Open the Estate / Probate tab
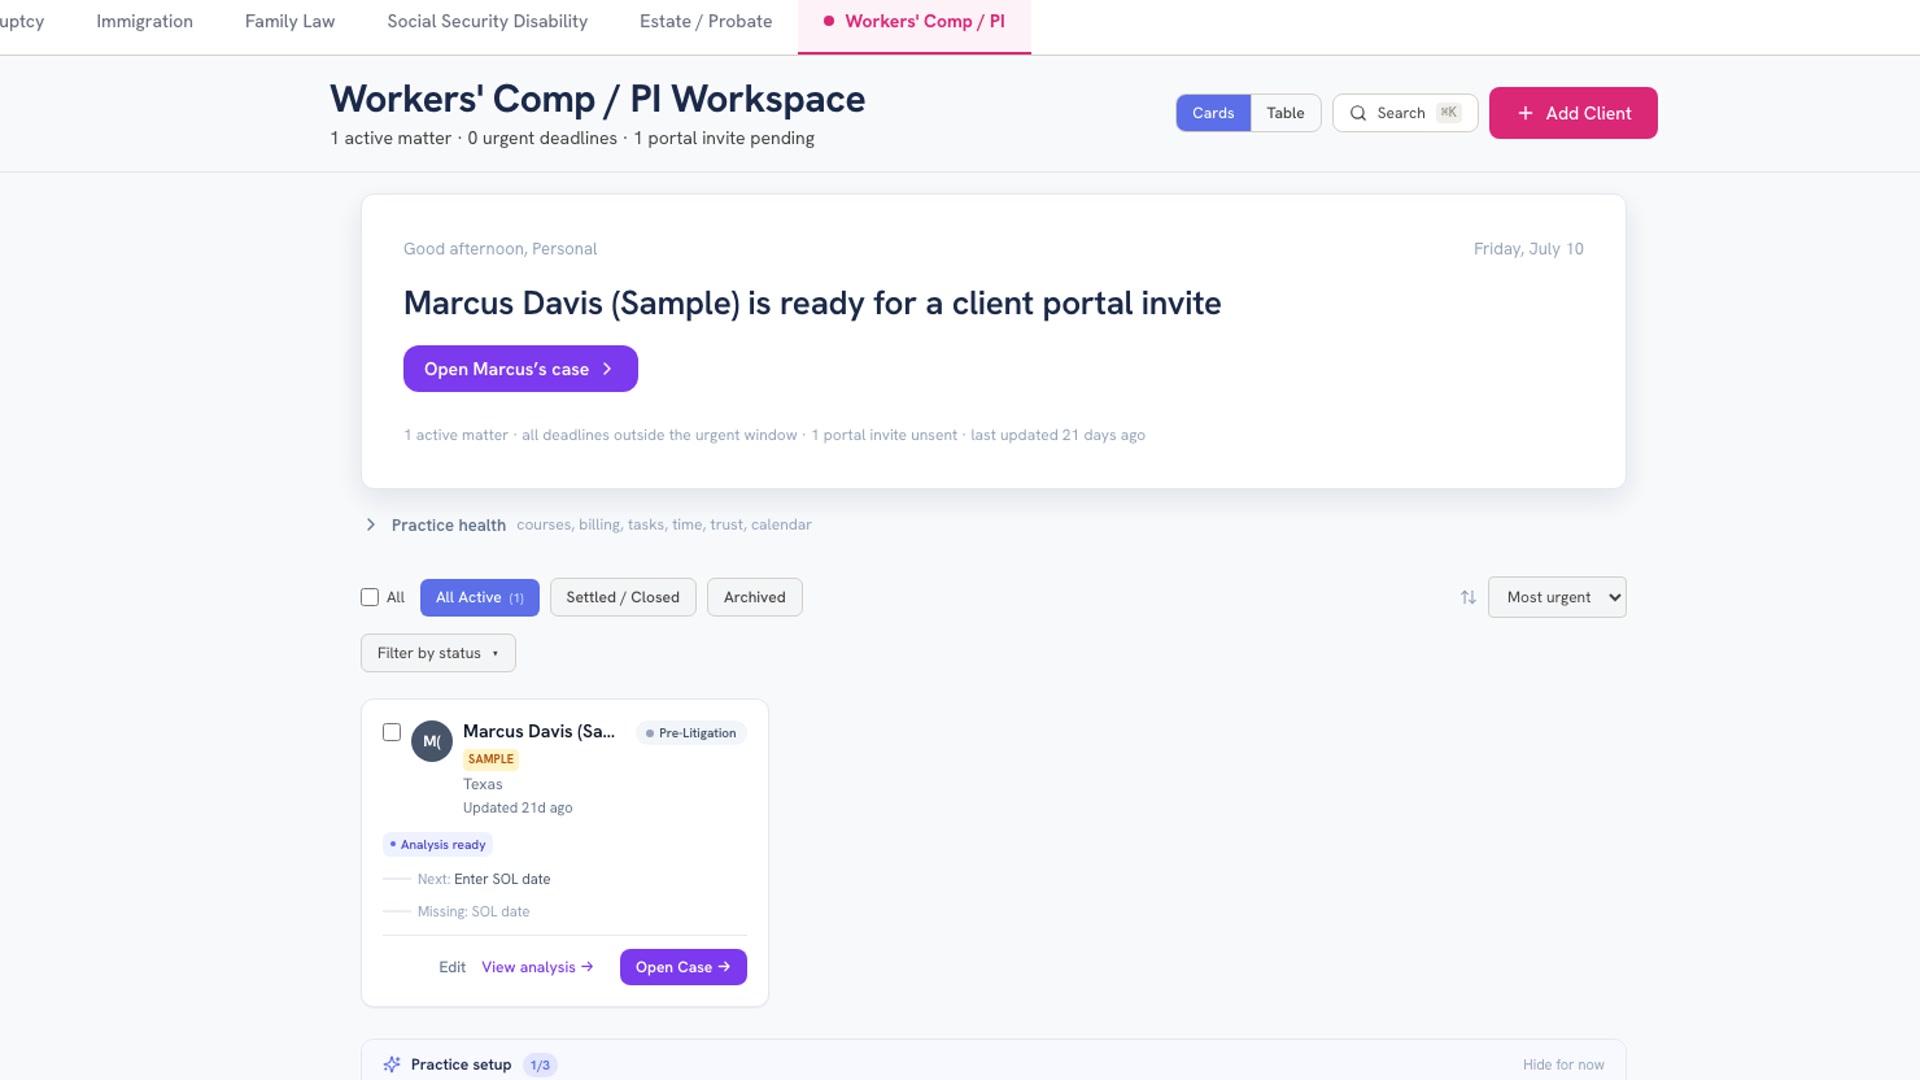 pos(706,21)
